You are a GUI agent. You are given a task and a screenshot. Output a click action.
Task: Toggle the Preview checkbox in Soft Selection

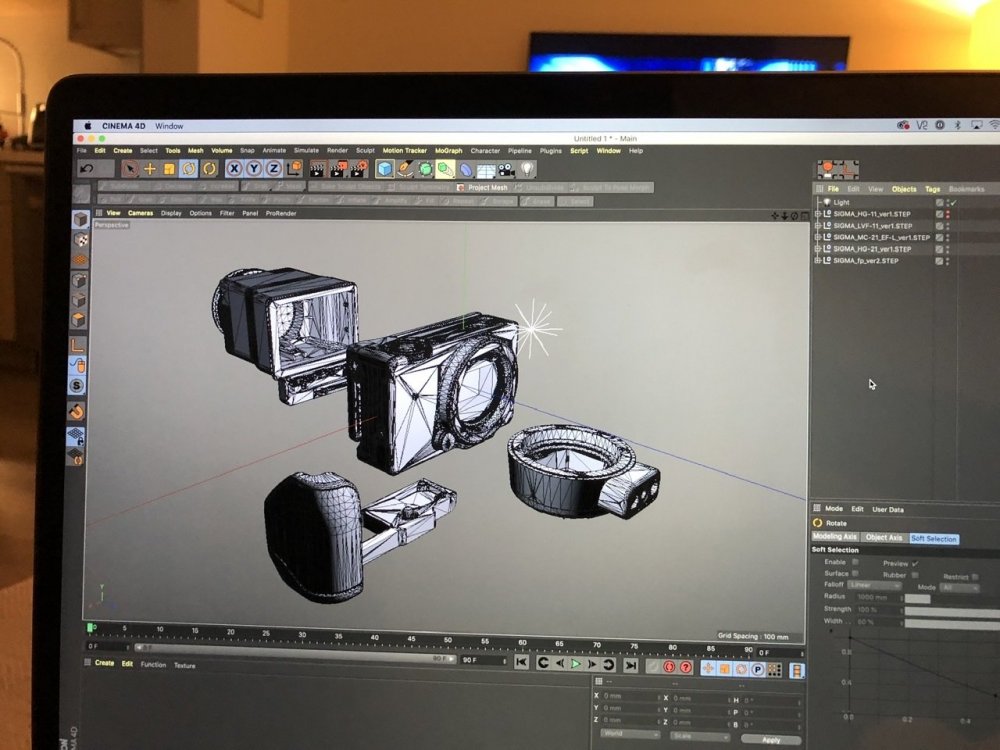coord(915,563)
